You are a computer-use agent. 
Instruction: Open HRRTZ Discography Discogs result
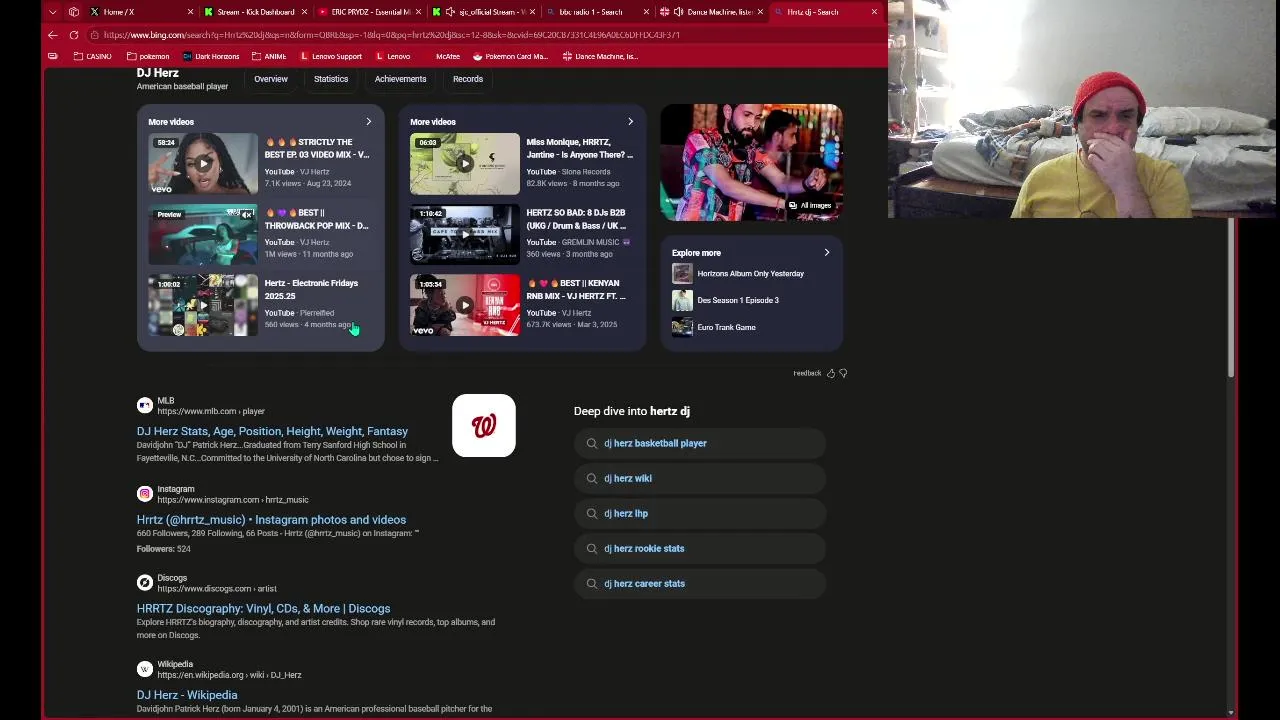263,609
